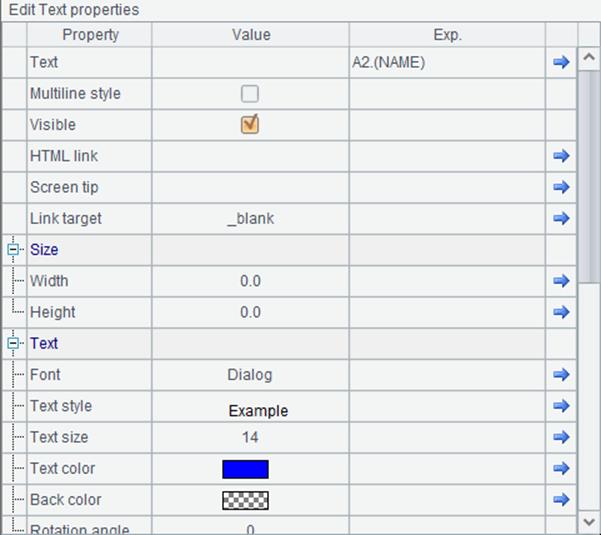Click the Screen tip expression arrow
Image resolution: width=601 pixels, height=535 pixels.
point(561,187)
